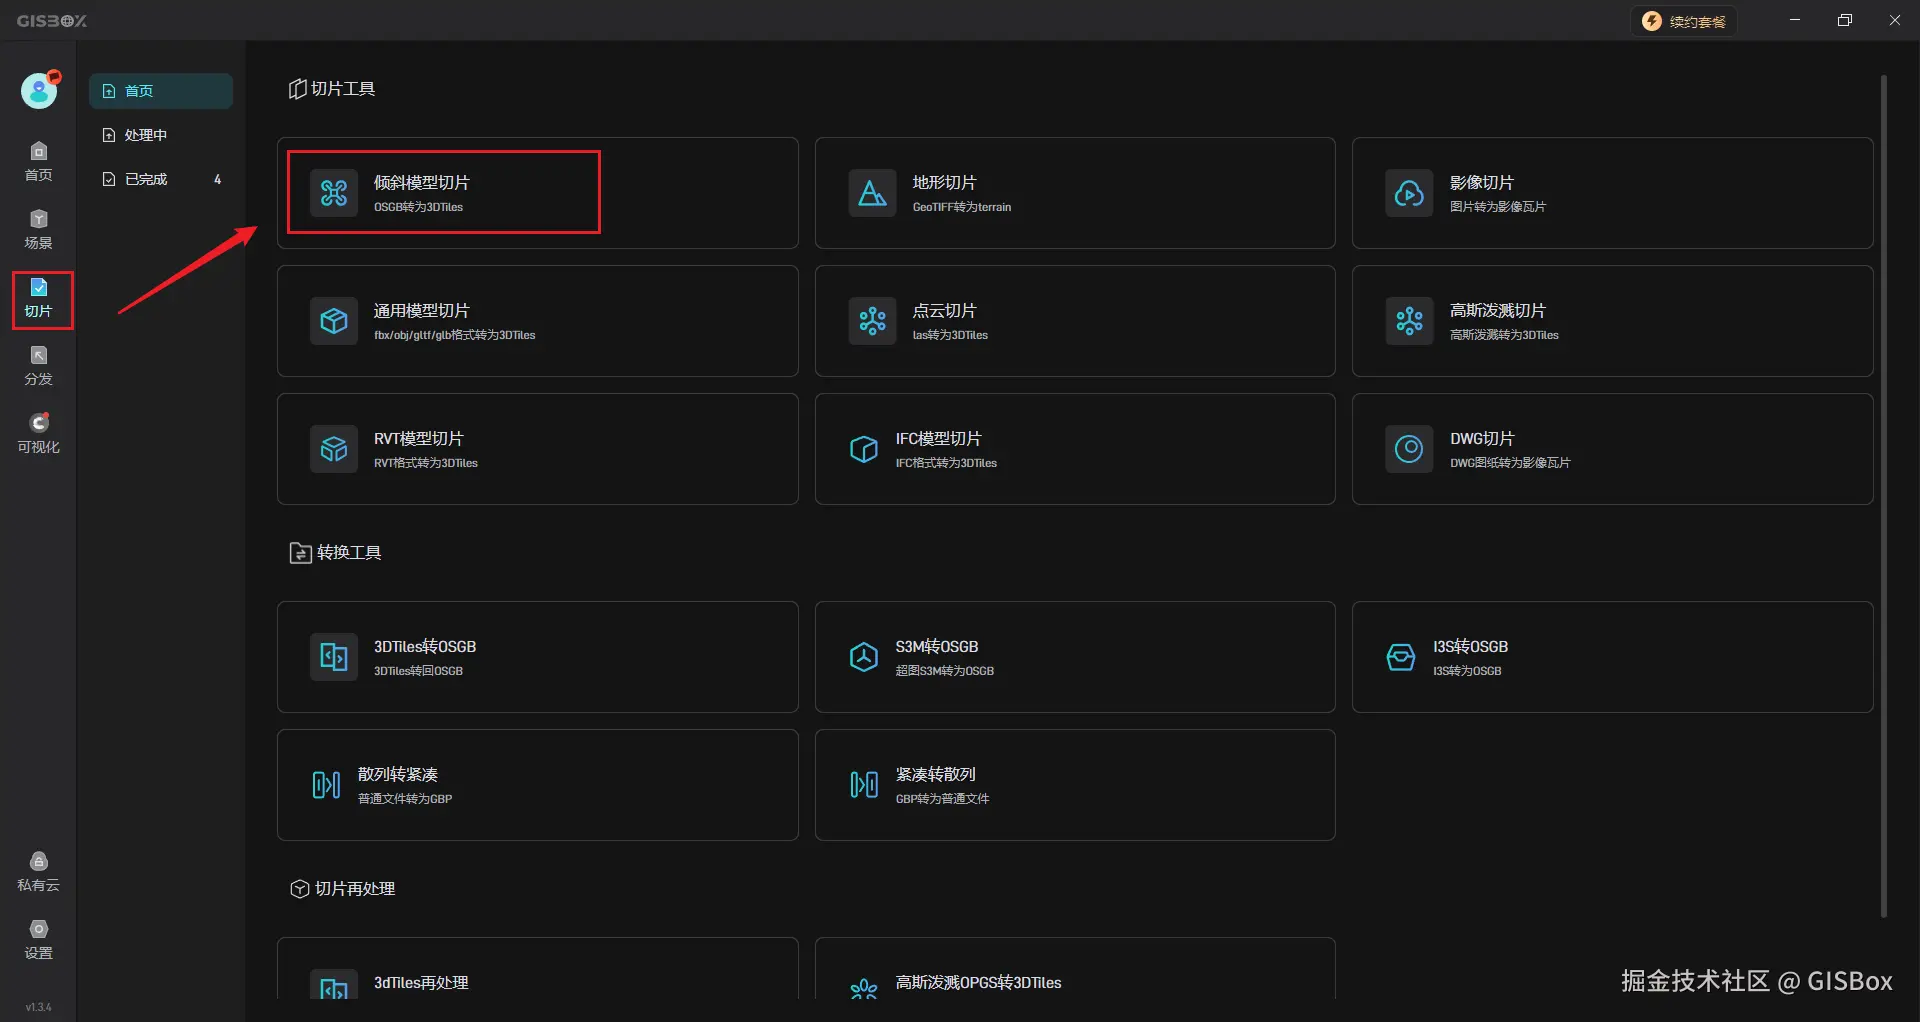The width and height of the screenshot is (1920, 1022).
Task: Click the 通用模型切片 cube icon
Action: 334,321
